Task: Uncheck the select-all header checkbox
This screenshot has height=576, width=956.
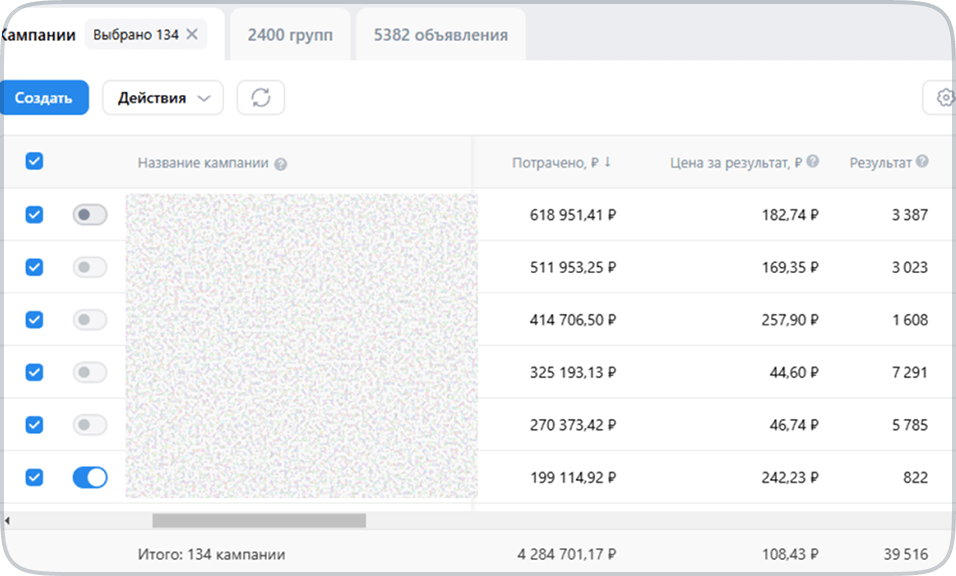Action: (x=34, y=161)
